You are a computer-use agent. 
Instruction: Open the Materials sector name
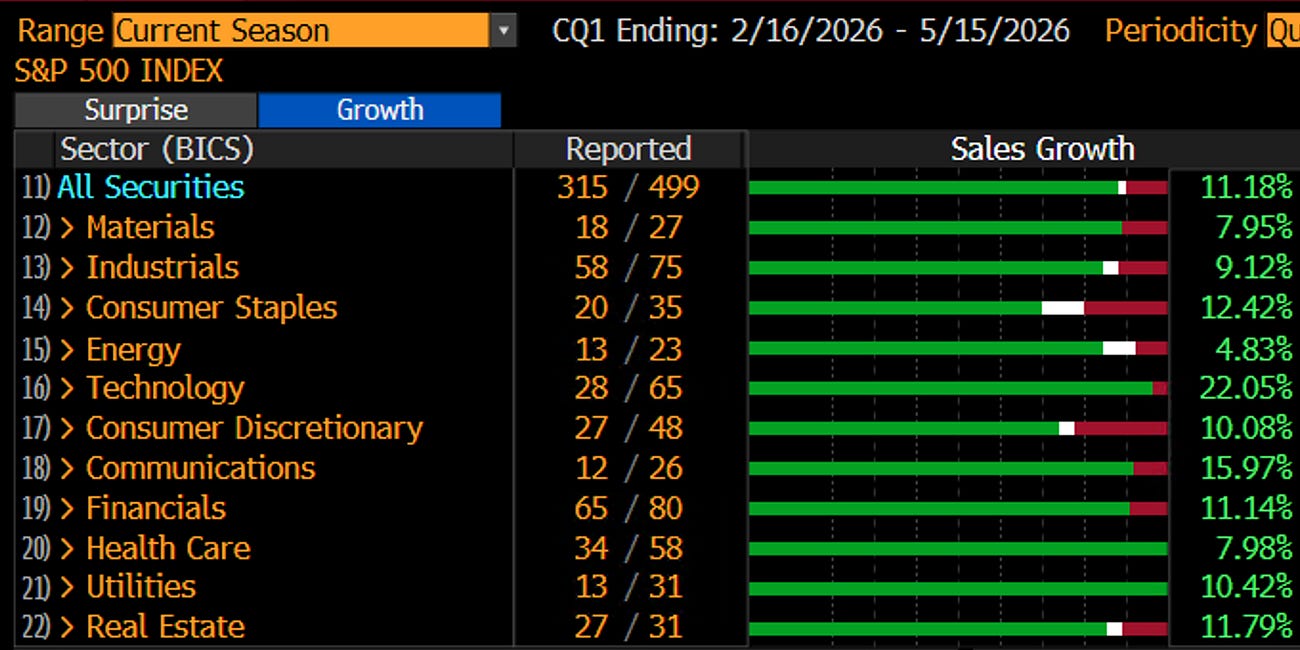[x=150, y=227]
